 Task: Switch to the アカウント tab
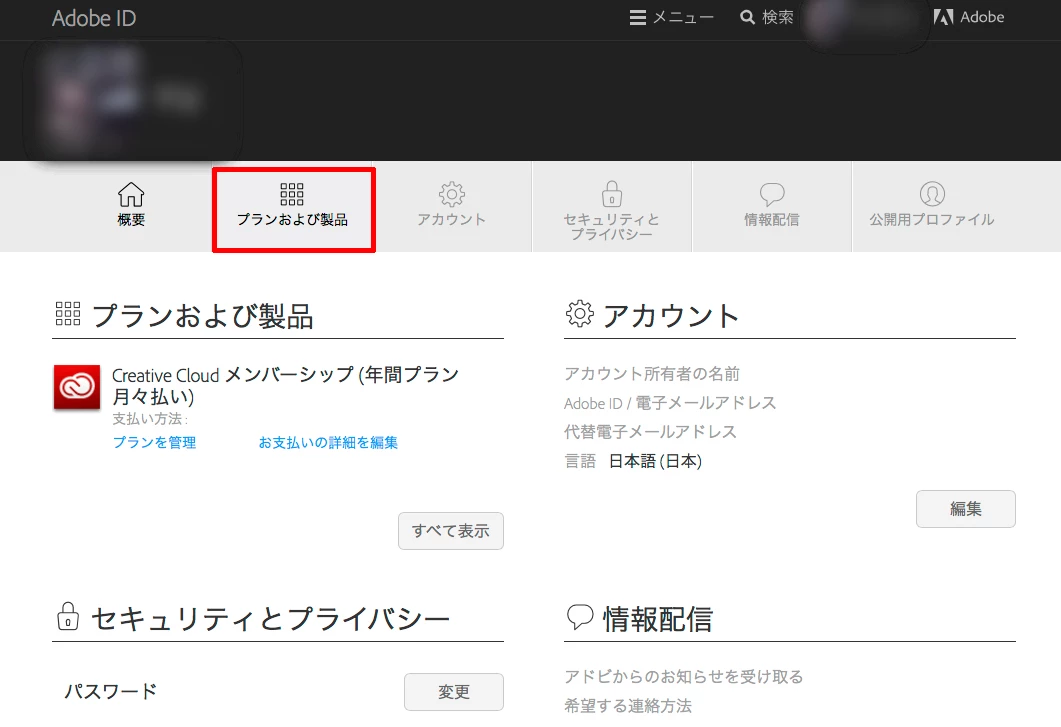(x=452, y=206)
